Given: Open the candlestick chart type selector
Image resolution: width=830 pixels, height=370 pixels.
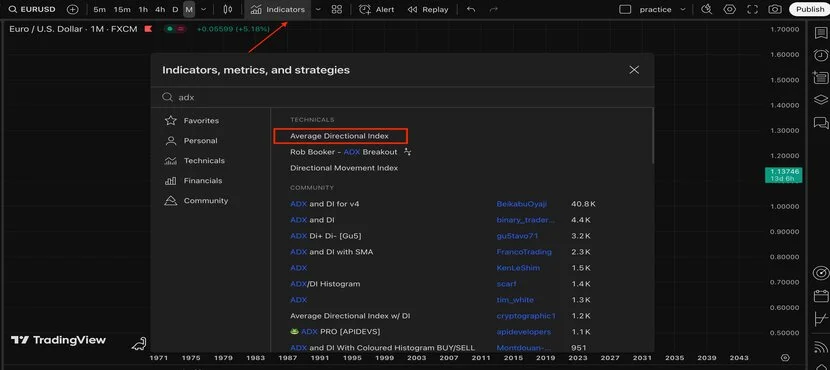Looking at the screenshot, I should point(228,10).
